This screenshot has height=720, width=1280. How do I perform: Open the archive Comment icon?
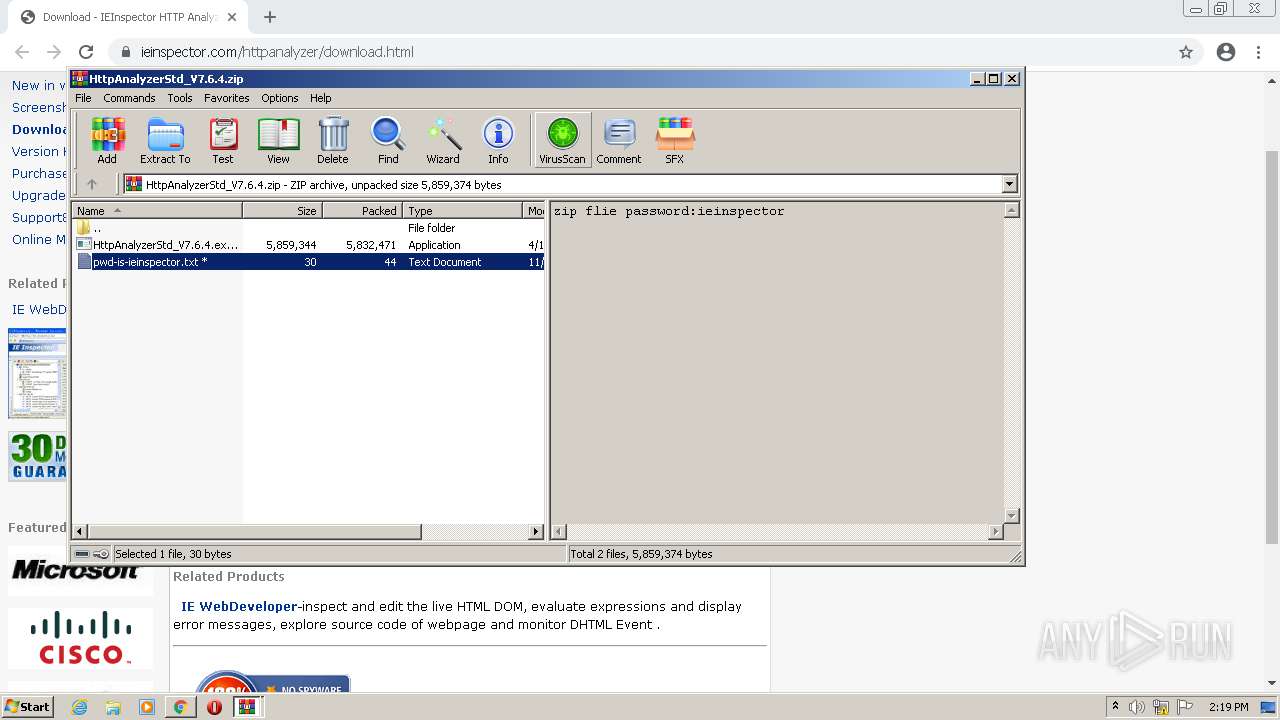(619, 140)
